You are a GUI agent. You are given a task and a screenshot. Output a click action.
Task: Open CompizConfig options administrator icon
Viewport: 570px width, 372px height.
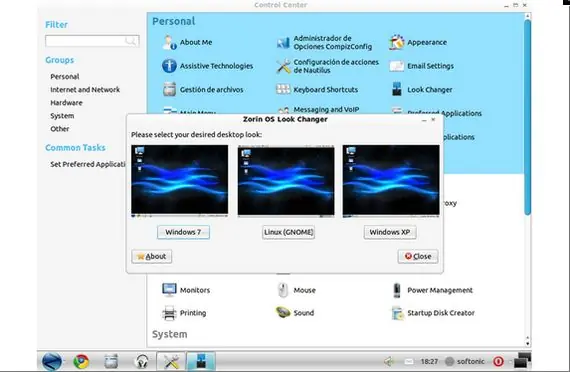(x=283, y=43)
